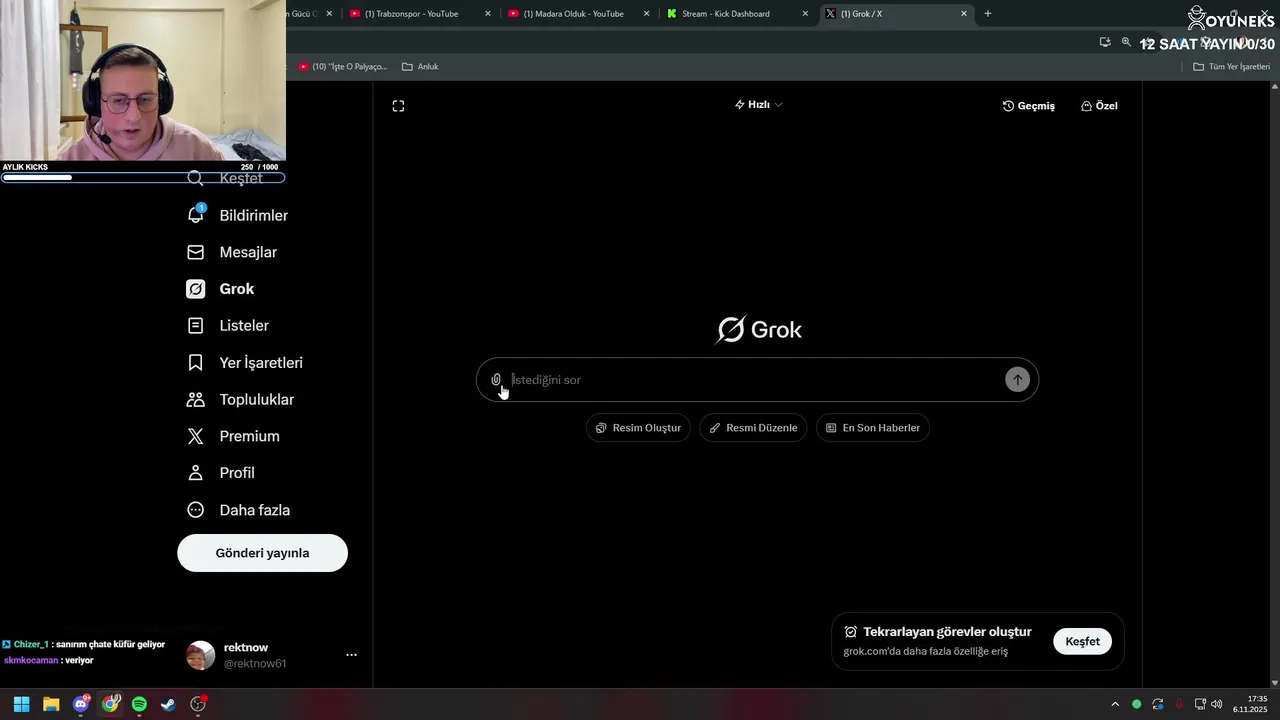Viewport: 1280px width, 720px height.
Task: Focus the İstediğini sor input field
Action: coord(755,380)
